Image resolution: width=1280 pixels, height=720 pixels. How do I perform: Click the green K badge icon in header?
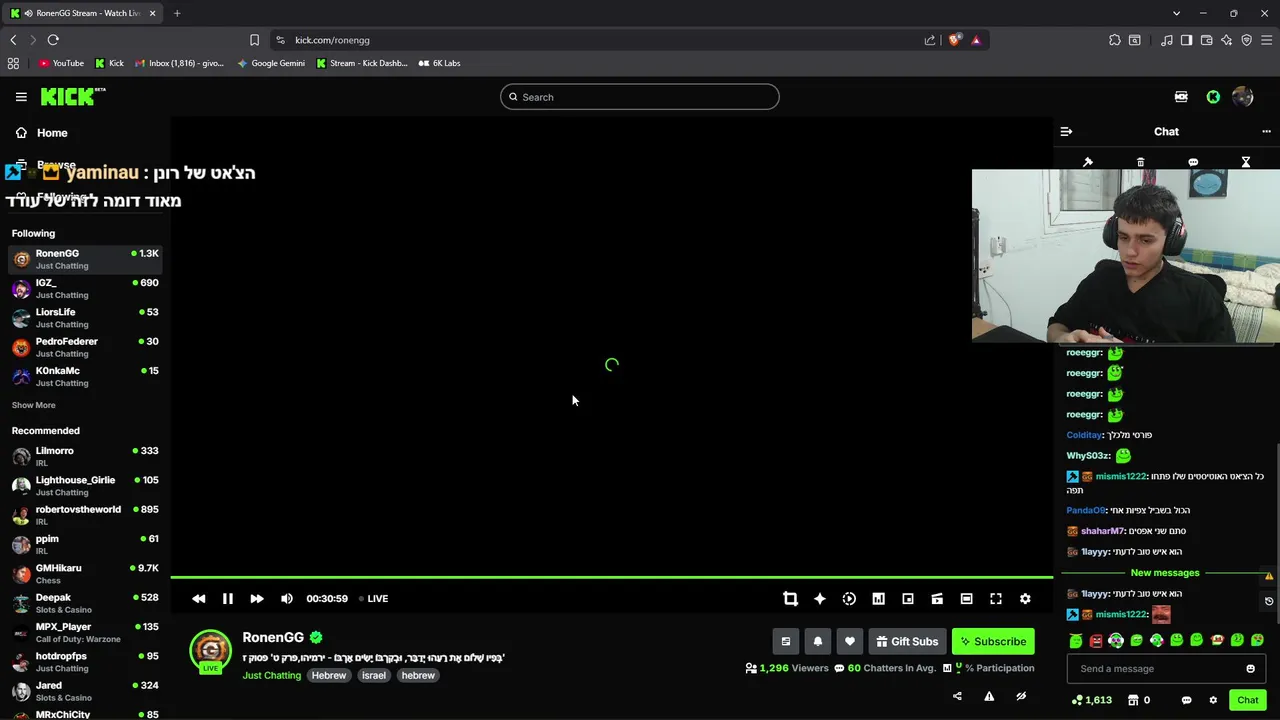point(1213,97)
